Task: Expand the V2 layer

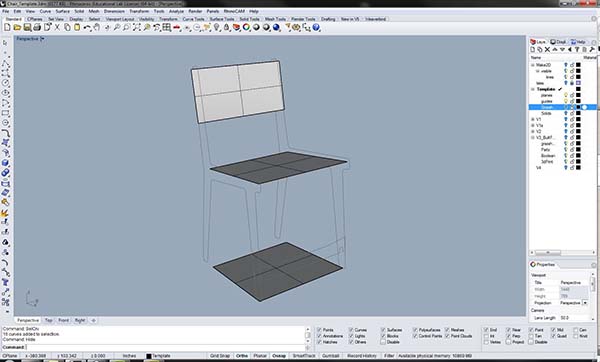Action: pos(532,132)
